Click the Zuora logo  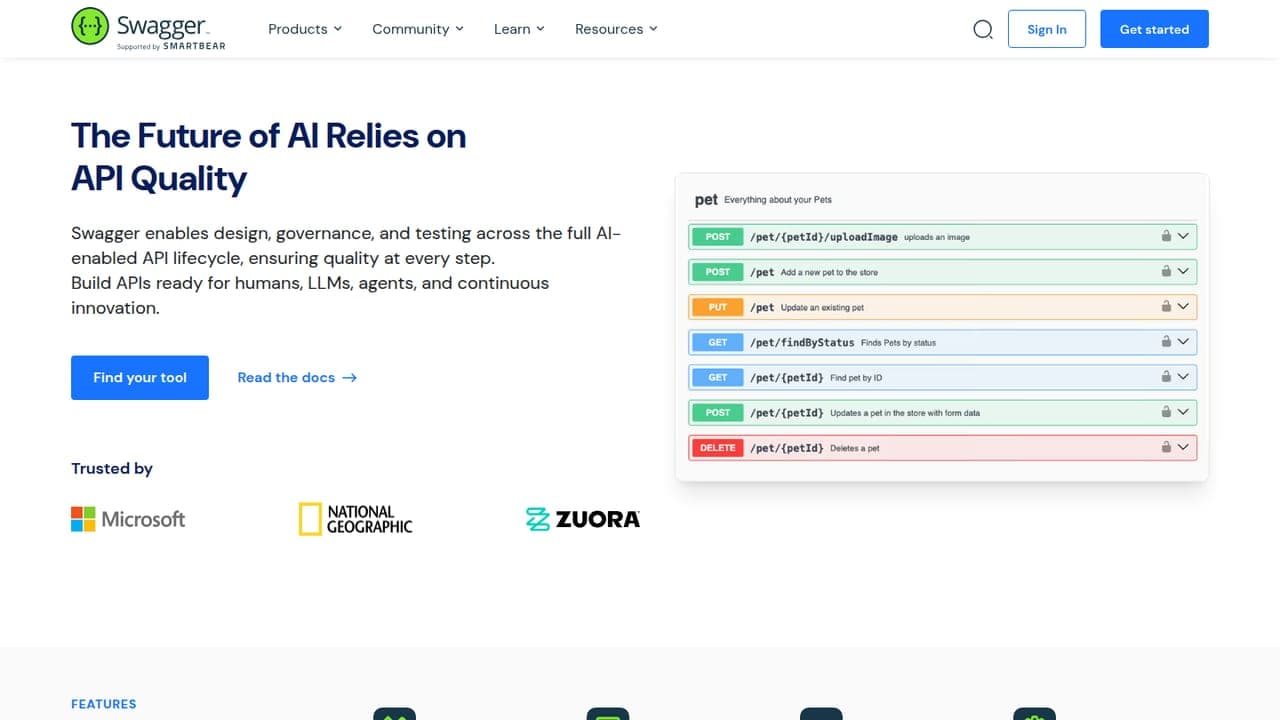point(583,519)
